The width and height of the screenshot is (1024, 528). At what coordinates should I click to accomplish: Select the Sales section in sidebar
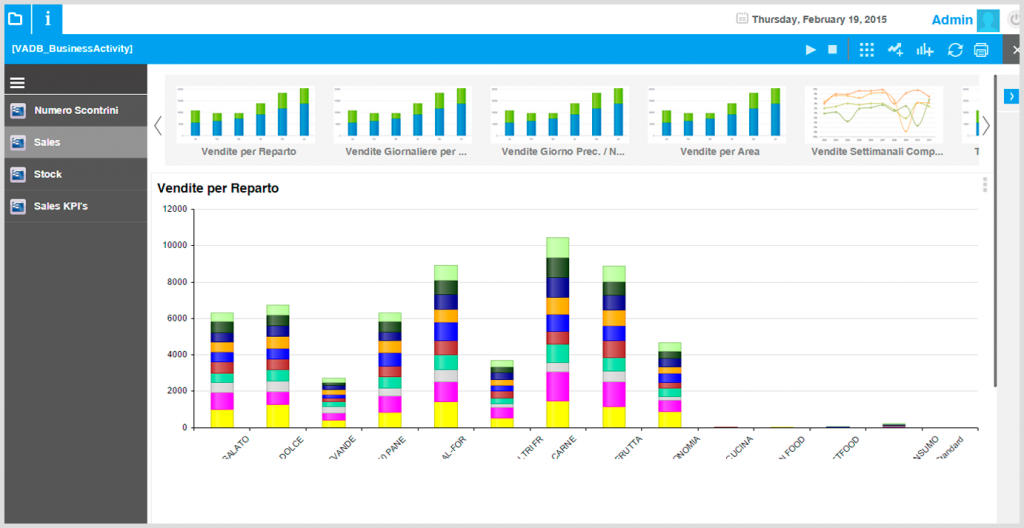76,142
